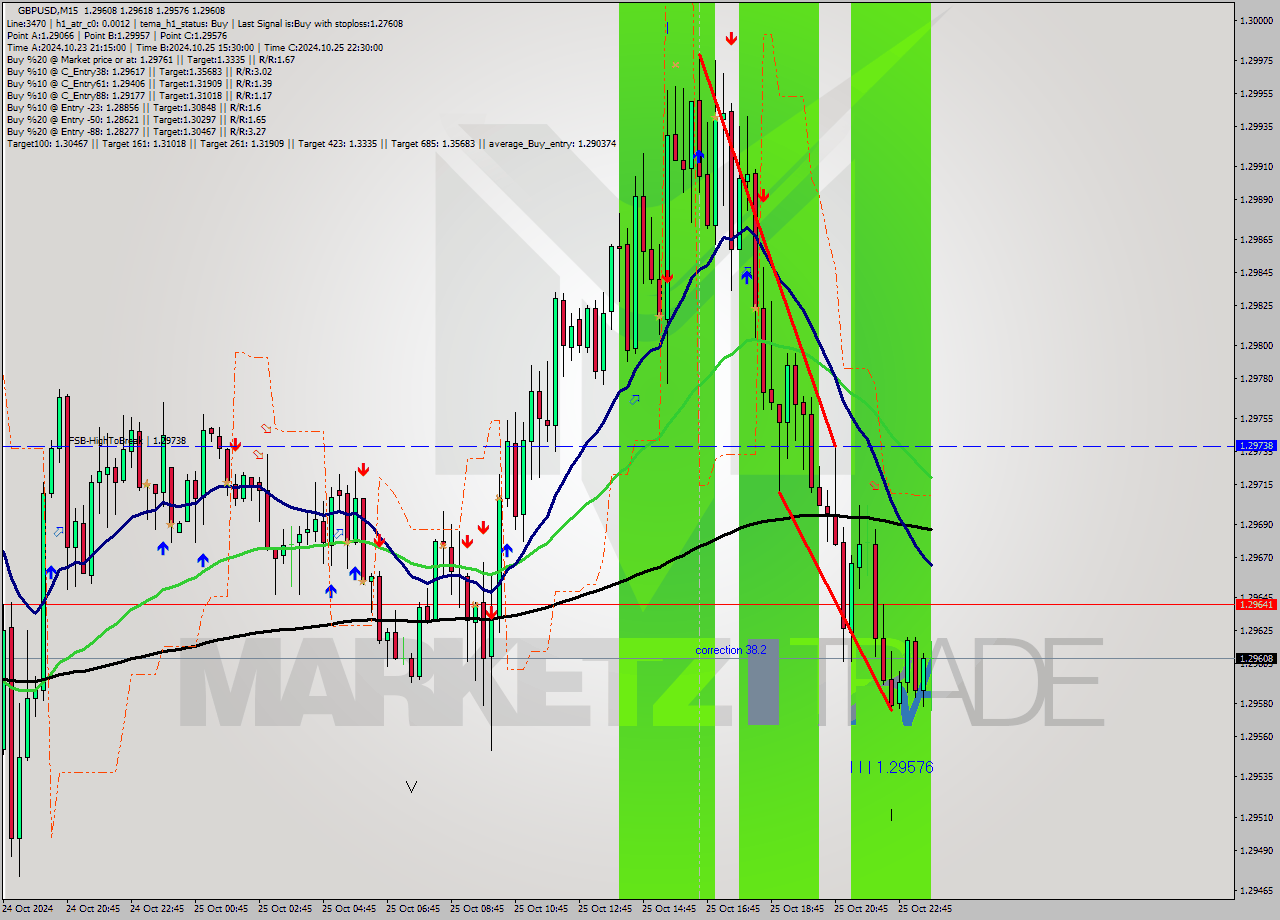Click the 1.29975 price axis label

(1257, 60)
